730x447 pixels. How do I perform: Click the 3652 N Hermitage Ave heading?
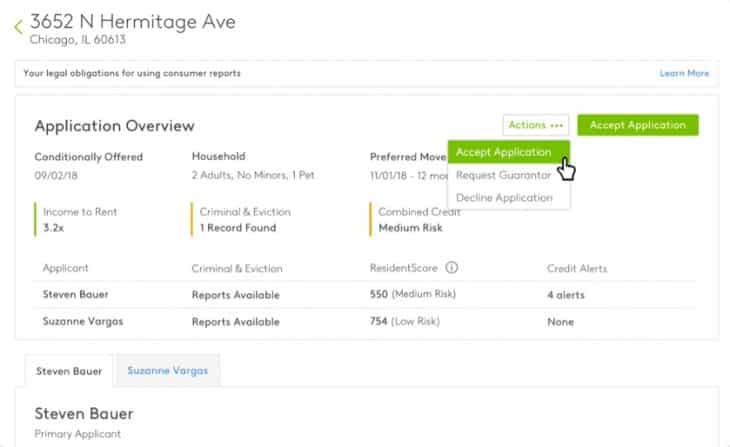pyautogui.click(x=133, y=21)
